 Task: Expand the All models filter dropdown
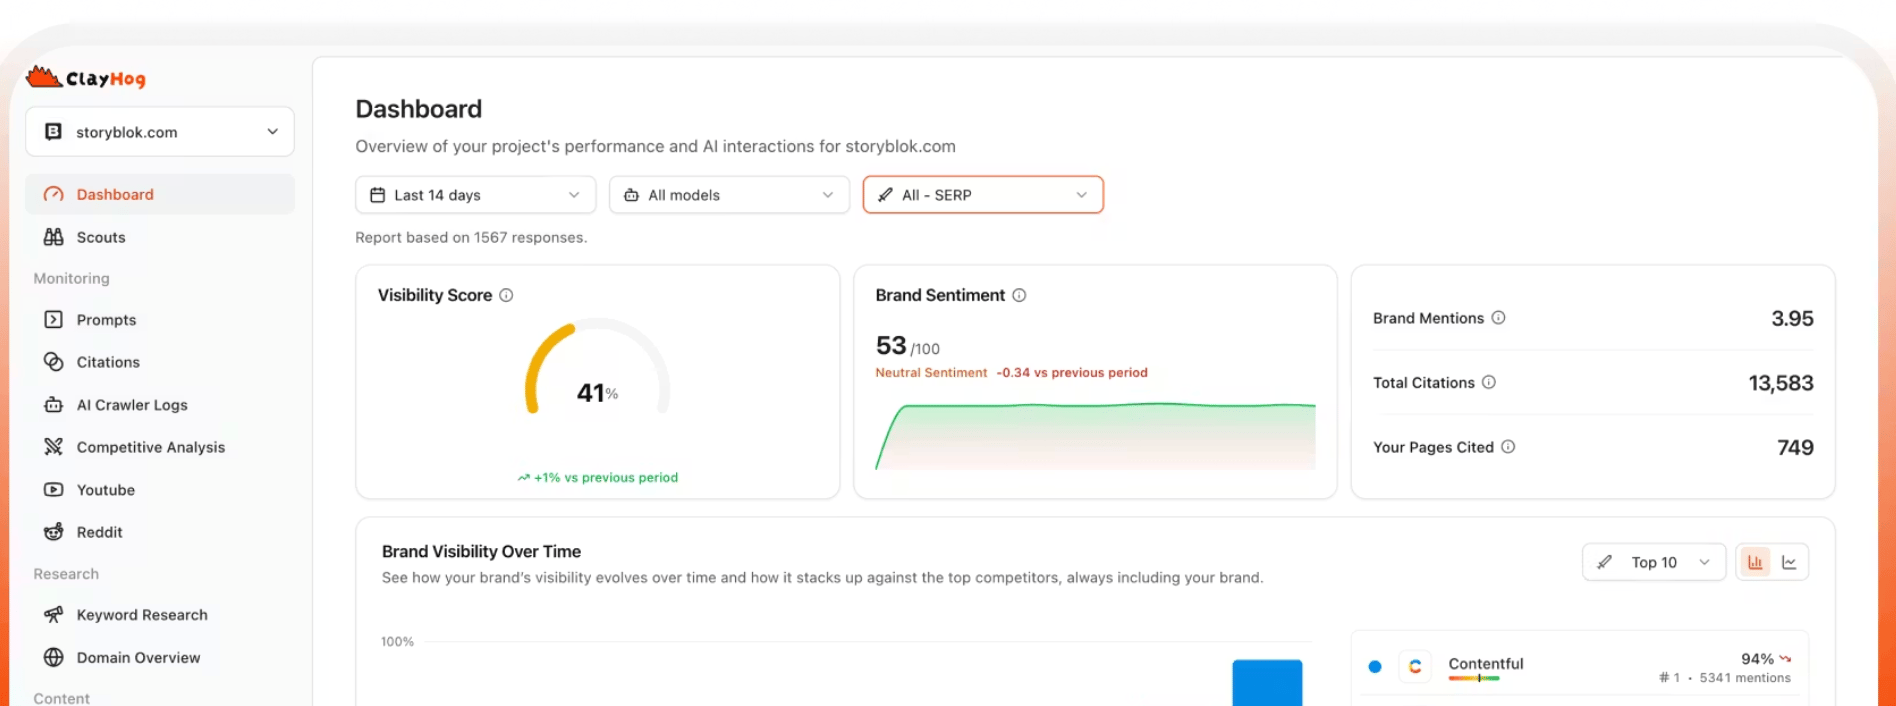point(729,195)
